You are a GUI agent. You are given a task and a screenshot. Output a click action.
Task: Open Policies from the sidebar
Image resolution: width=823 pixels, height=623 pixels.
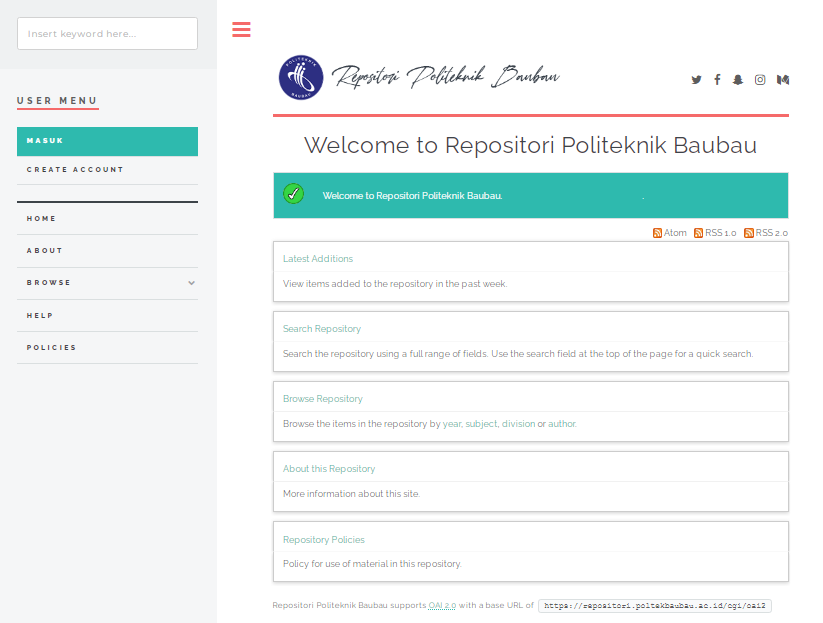(52, 348)
